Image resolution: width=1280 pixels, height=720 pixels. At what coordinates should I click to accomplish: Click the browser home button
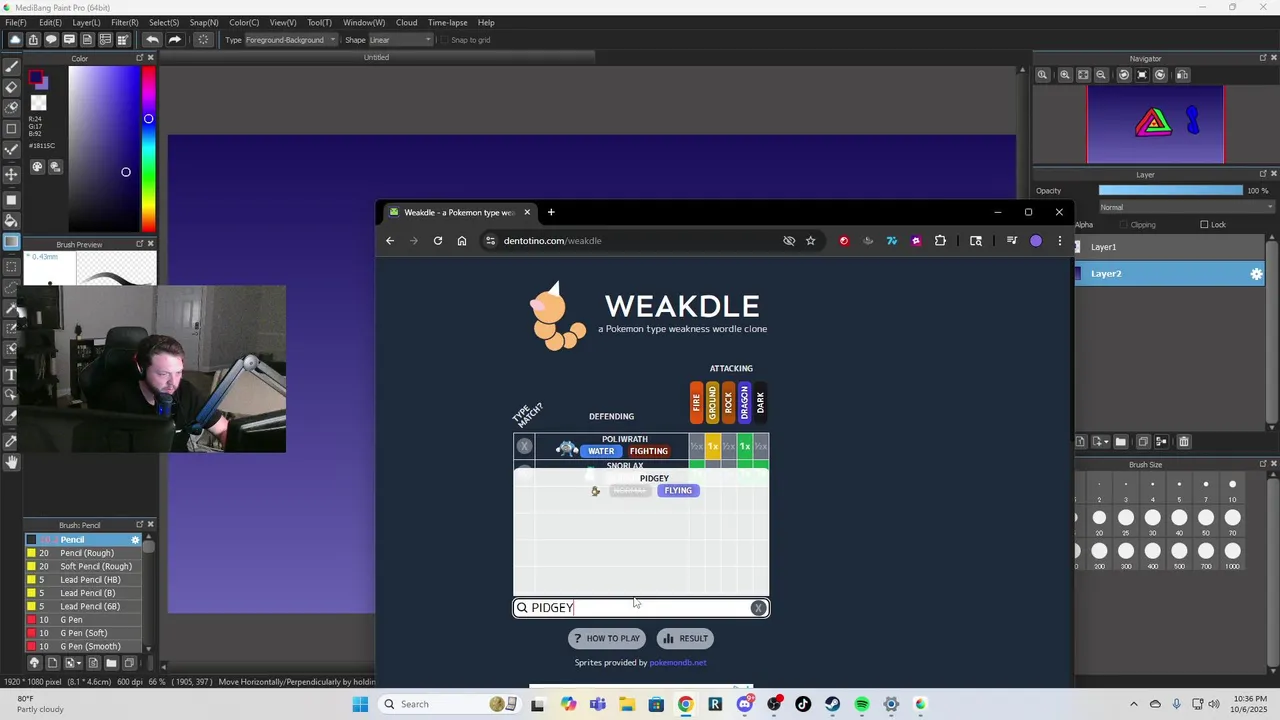[x=461, y=241]
